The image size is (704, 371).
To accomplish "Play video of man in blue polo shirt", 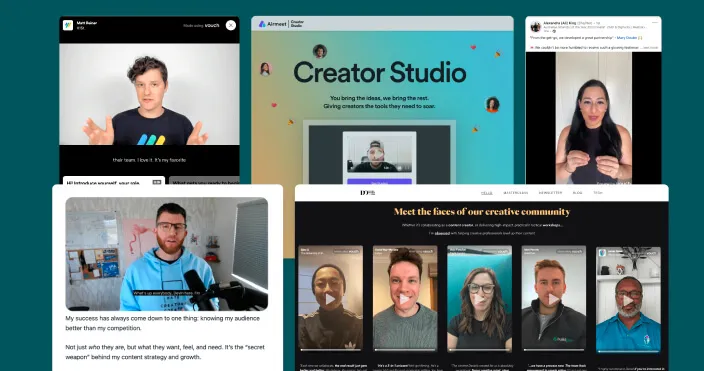I will tap(628, 300).
